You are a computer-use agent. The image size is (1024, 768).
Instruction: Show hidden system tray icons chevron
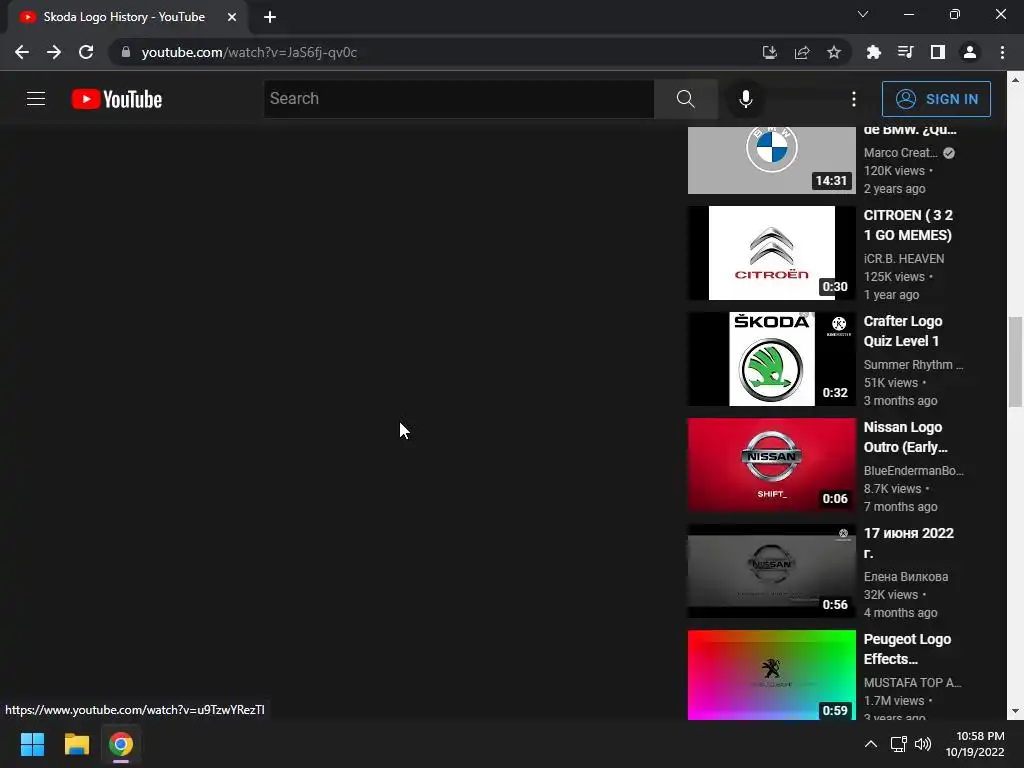click(871, 744)
